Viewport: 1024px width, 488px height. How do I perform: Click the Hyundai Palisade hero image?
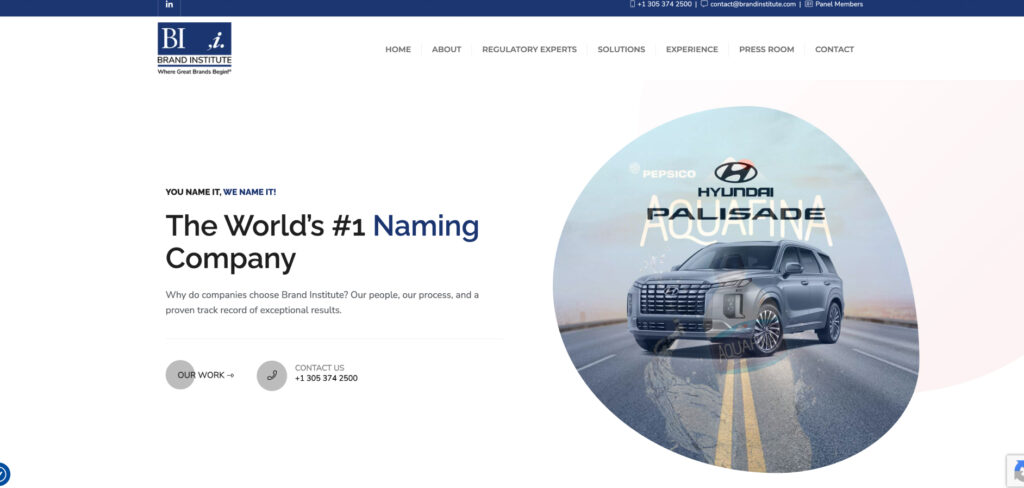735,289
